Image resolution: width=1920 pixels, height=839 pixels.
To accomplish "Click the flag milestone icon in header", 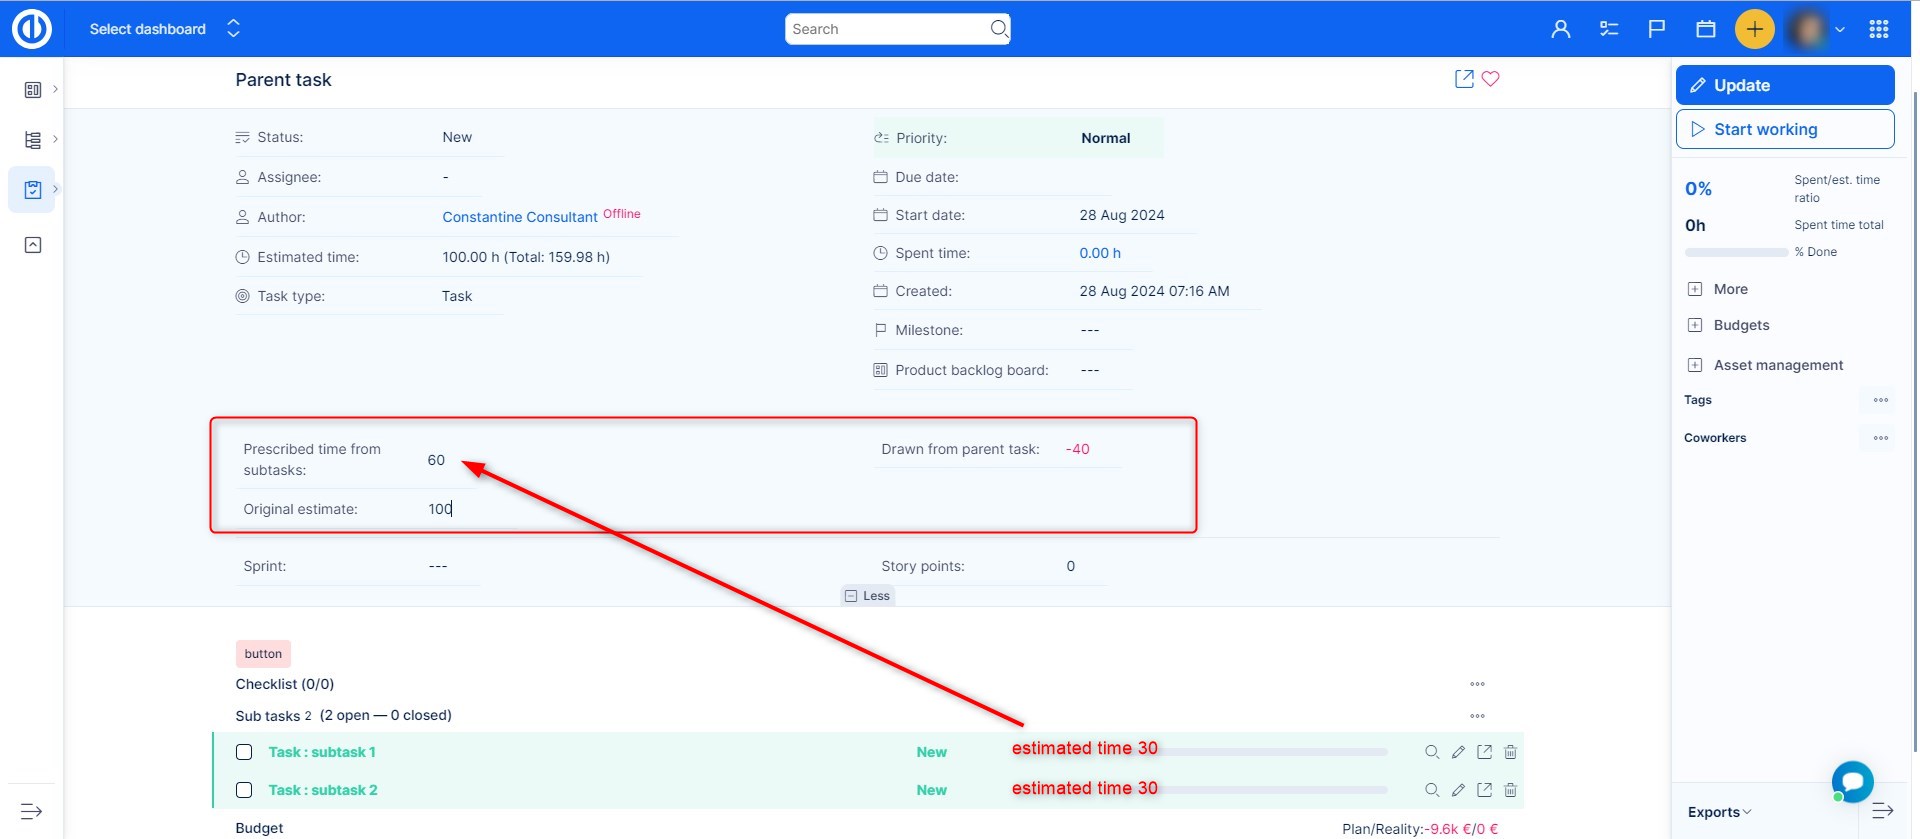I will (x=1657, y=29).
